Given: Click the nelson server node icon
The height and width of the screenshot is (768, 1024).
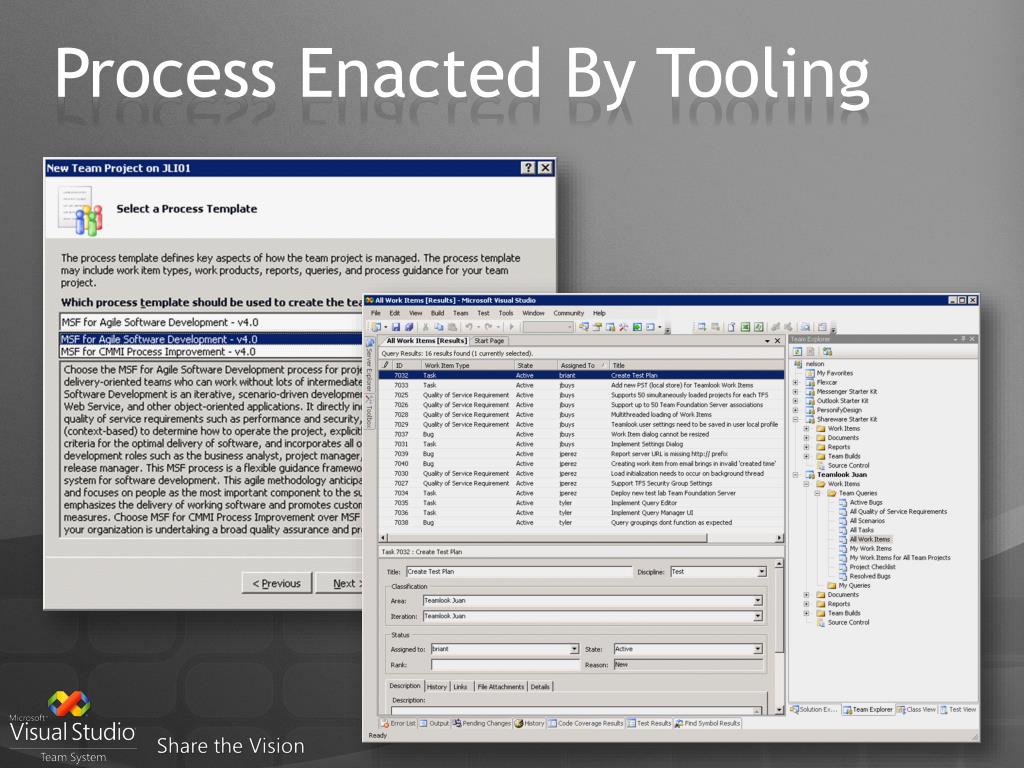Looking at the screenshot, I should [798, 364].
